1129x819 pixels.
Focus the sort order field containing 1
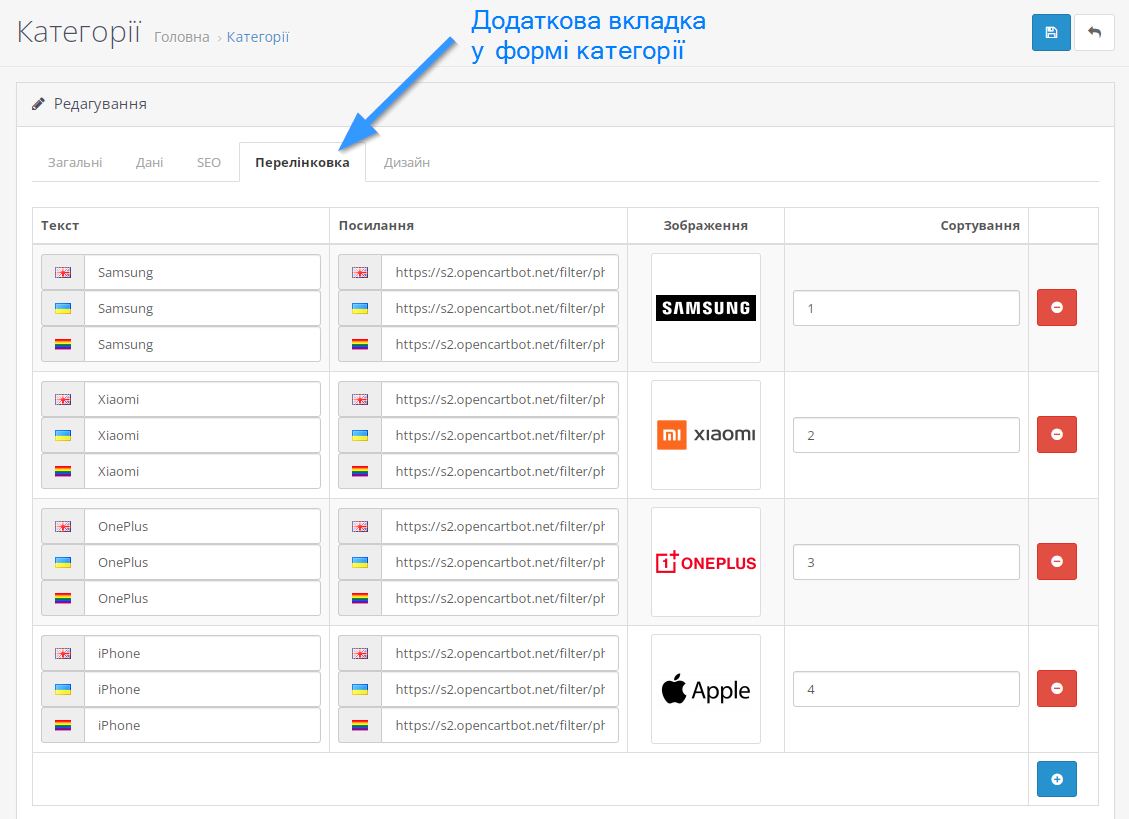906,308
